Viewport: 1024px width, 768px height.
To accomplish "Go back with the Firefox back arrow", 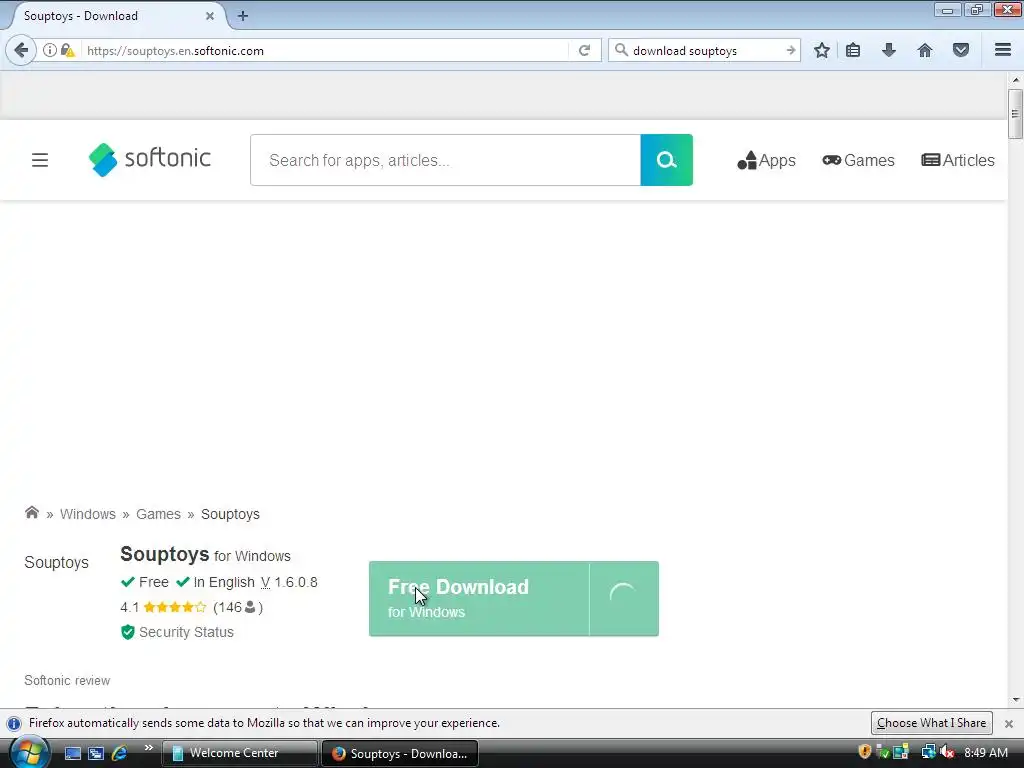I will click(x=21, y=50).
